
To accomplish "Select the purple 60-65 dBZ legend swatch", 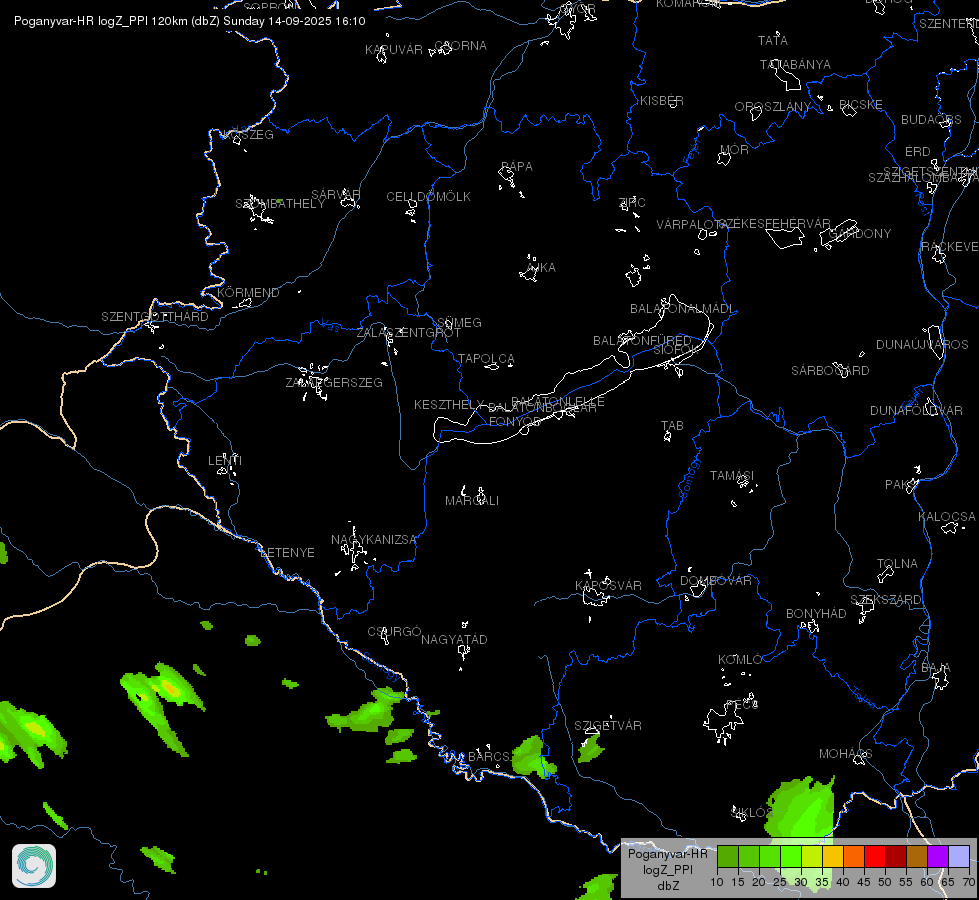I will tap(938, 856).
